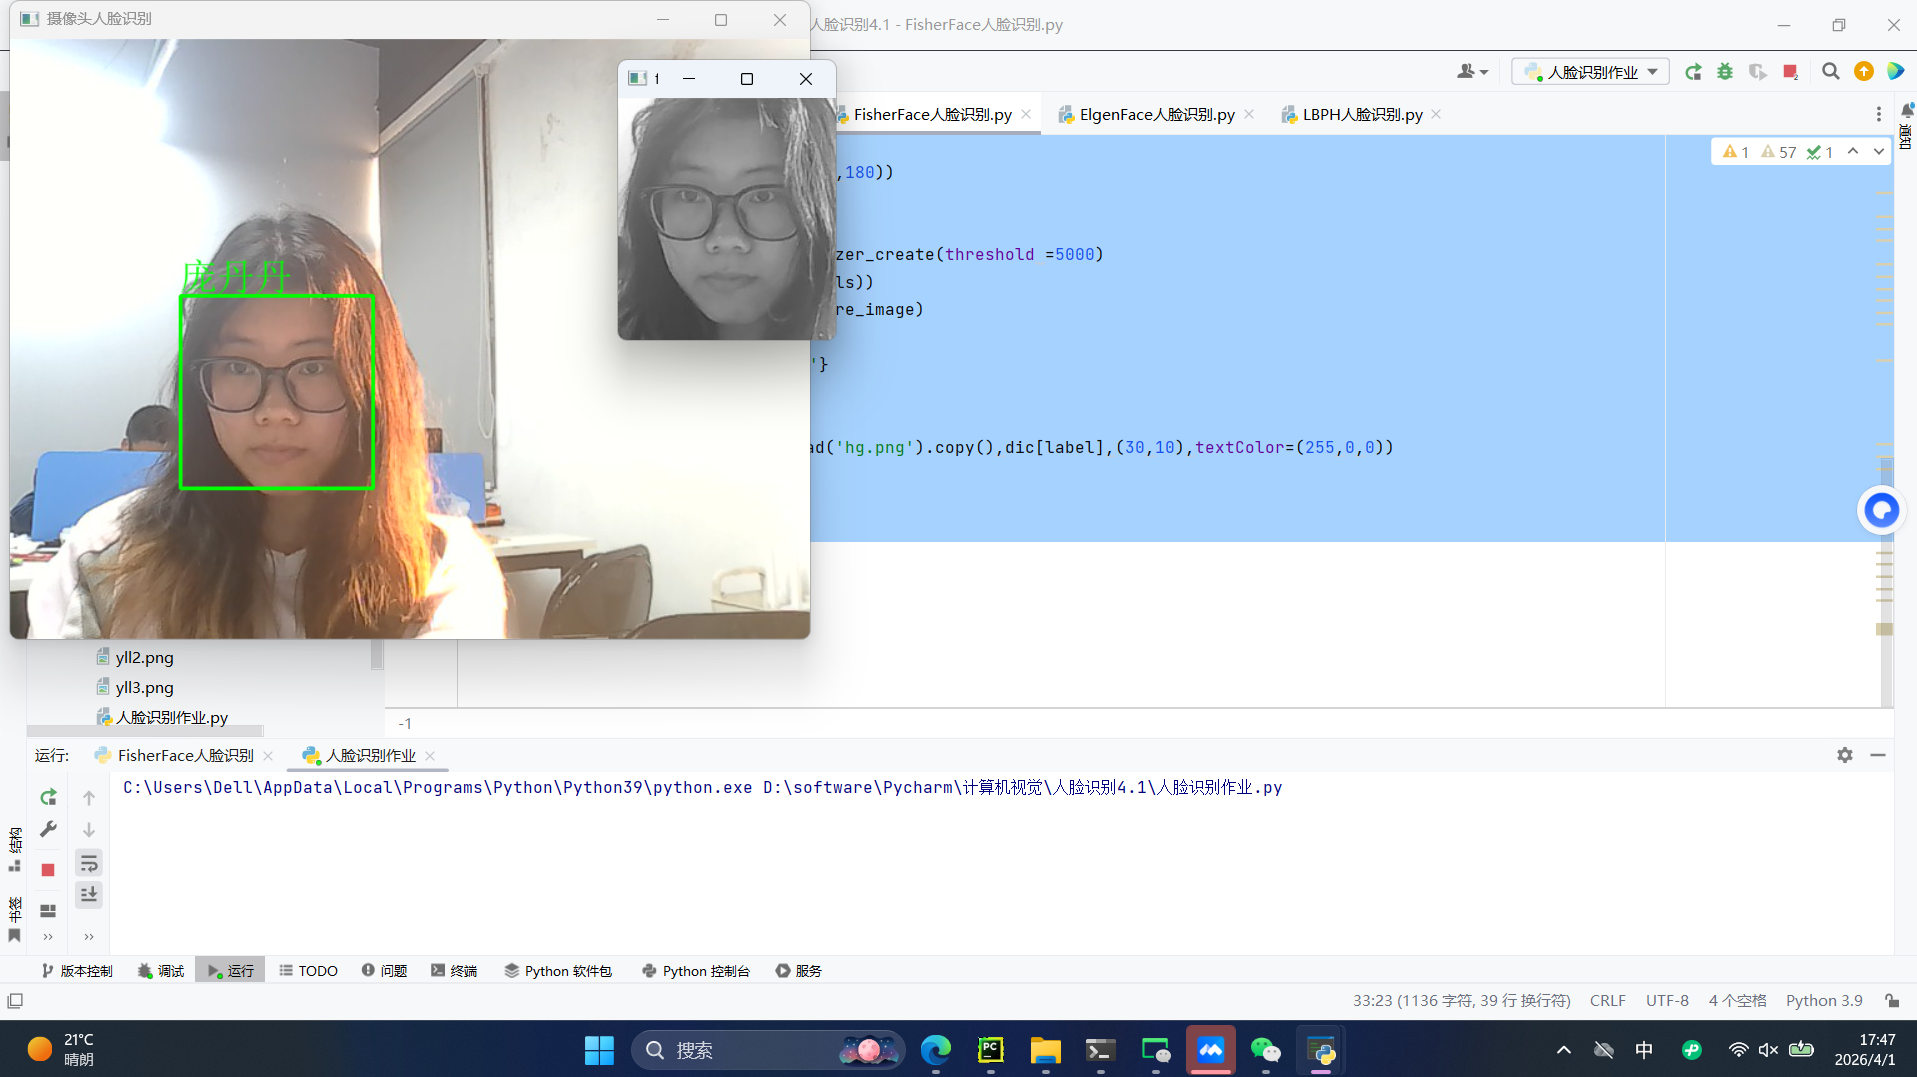Toggle soft-wrap in Run console
This screenshot has height=1077, width=1917.
click(x=89, y=863)
